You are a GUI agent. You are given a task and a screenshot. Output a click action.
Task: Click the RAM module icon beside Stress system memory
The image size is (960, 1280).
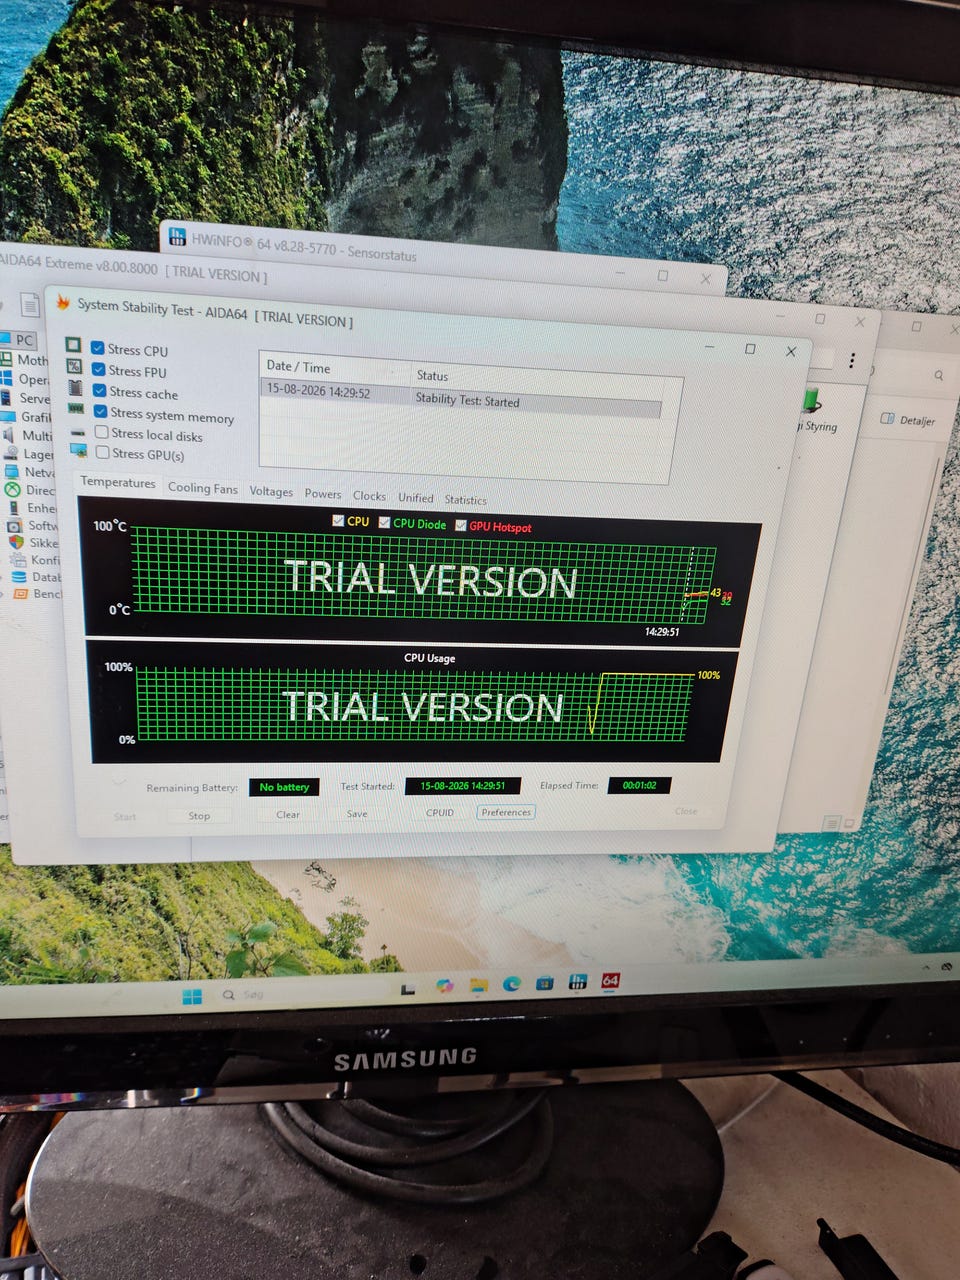click(76, 408)
